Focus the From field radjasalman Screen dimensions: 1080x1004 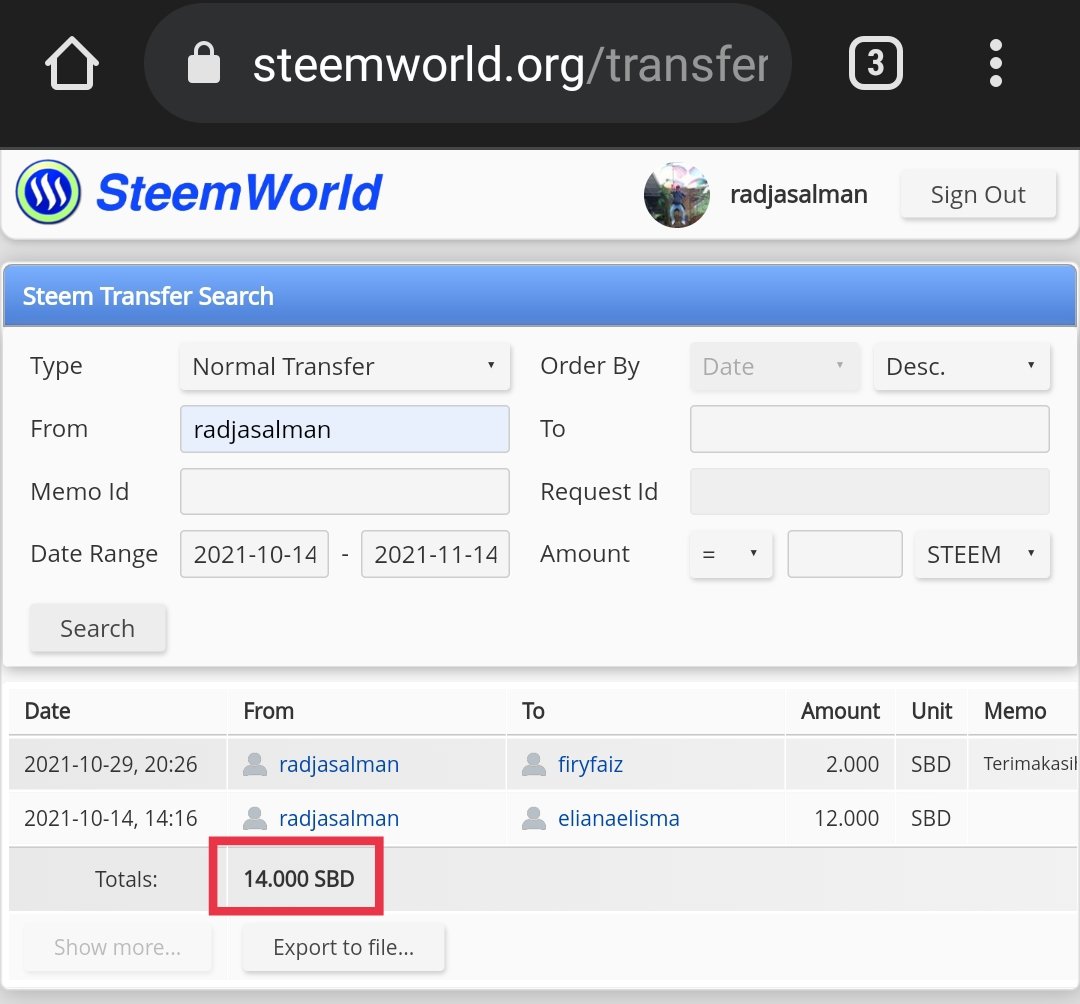345,429
